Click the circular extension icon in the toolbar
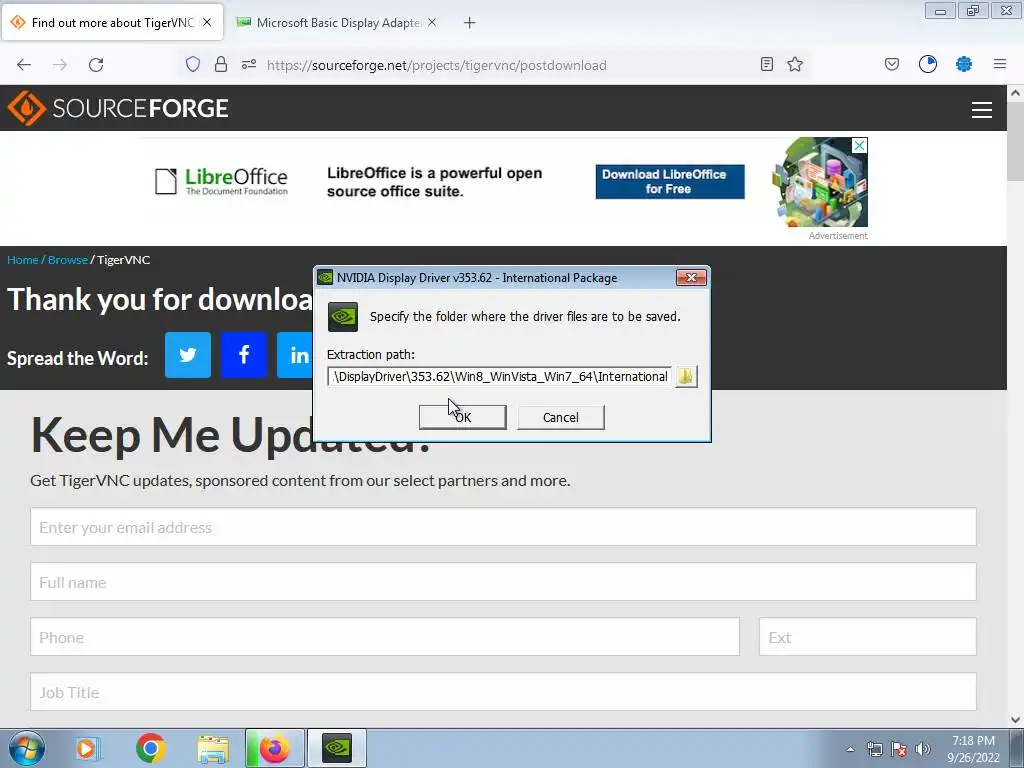1024x768 pixels. coord(927,64)
